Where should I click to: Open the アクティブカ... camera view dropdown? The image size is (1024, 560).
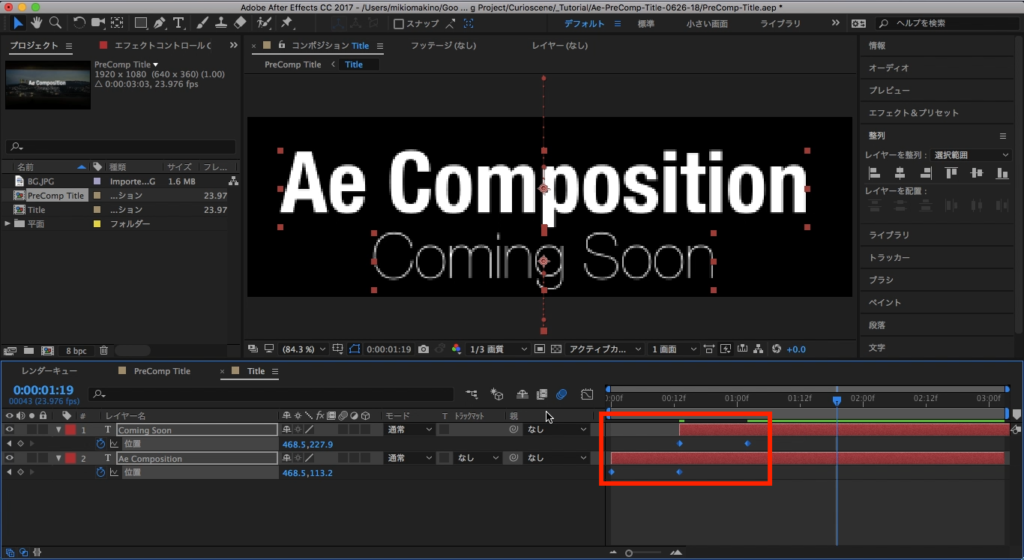point(605,349)
